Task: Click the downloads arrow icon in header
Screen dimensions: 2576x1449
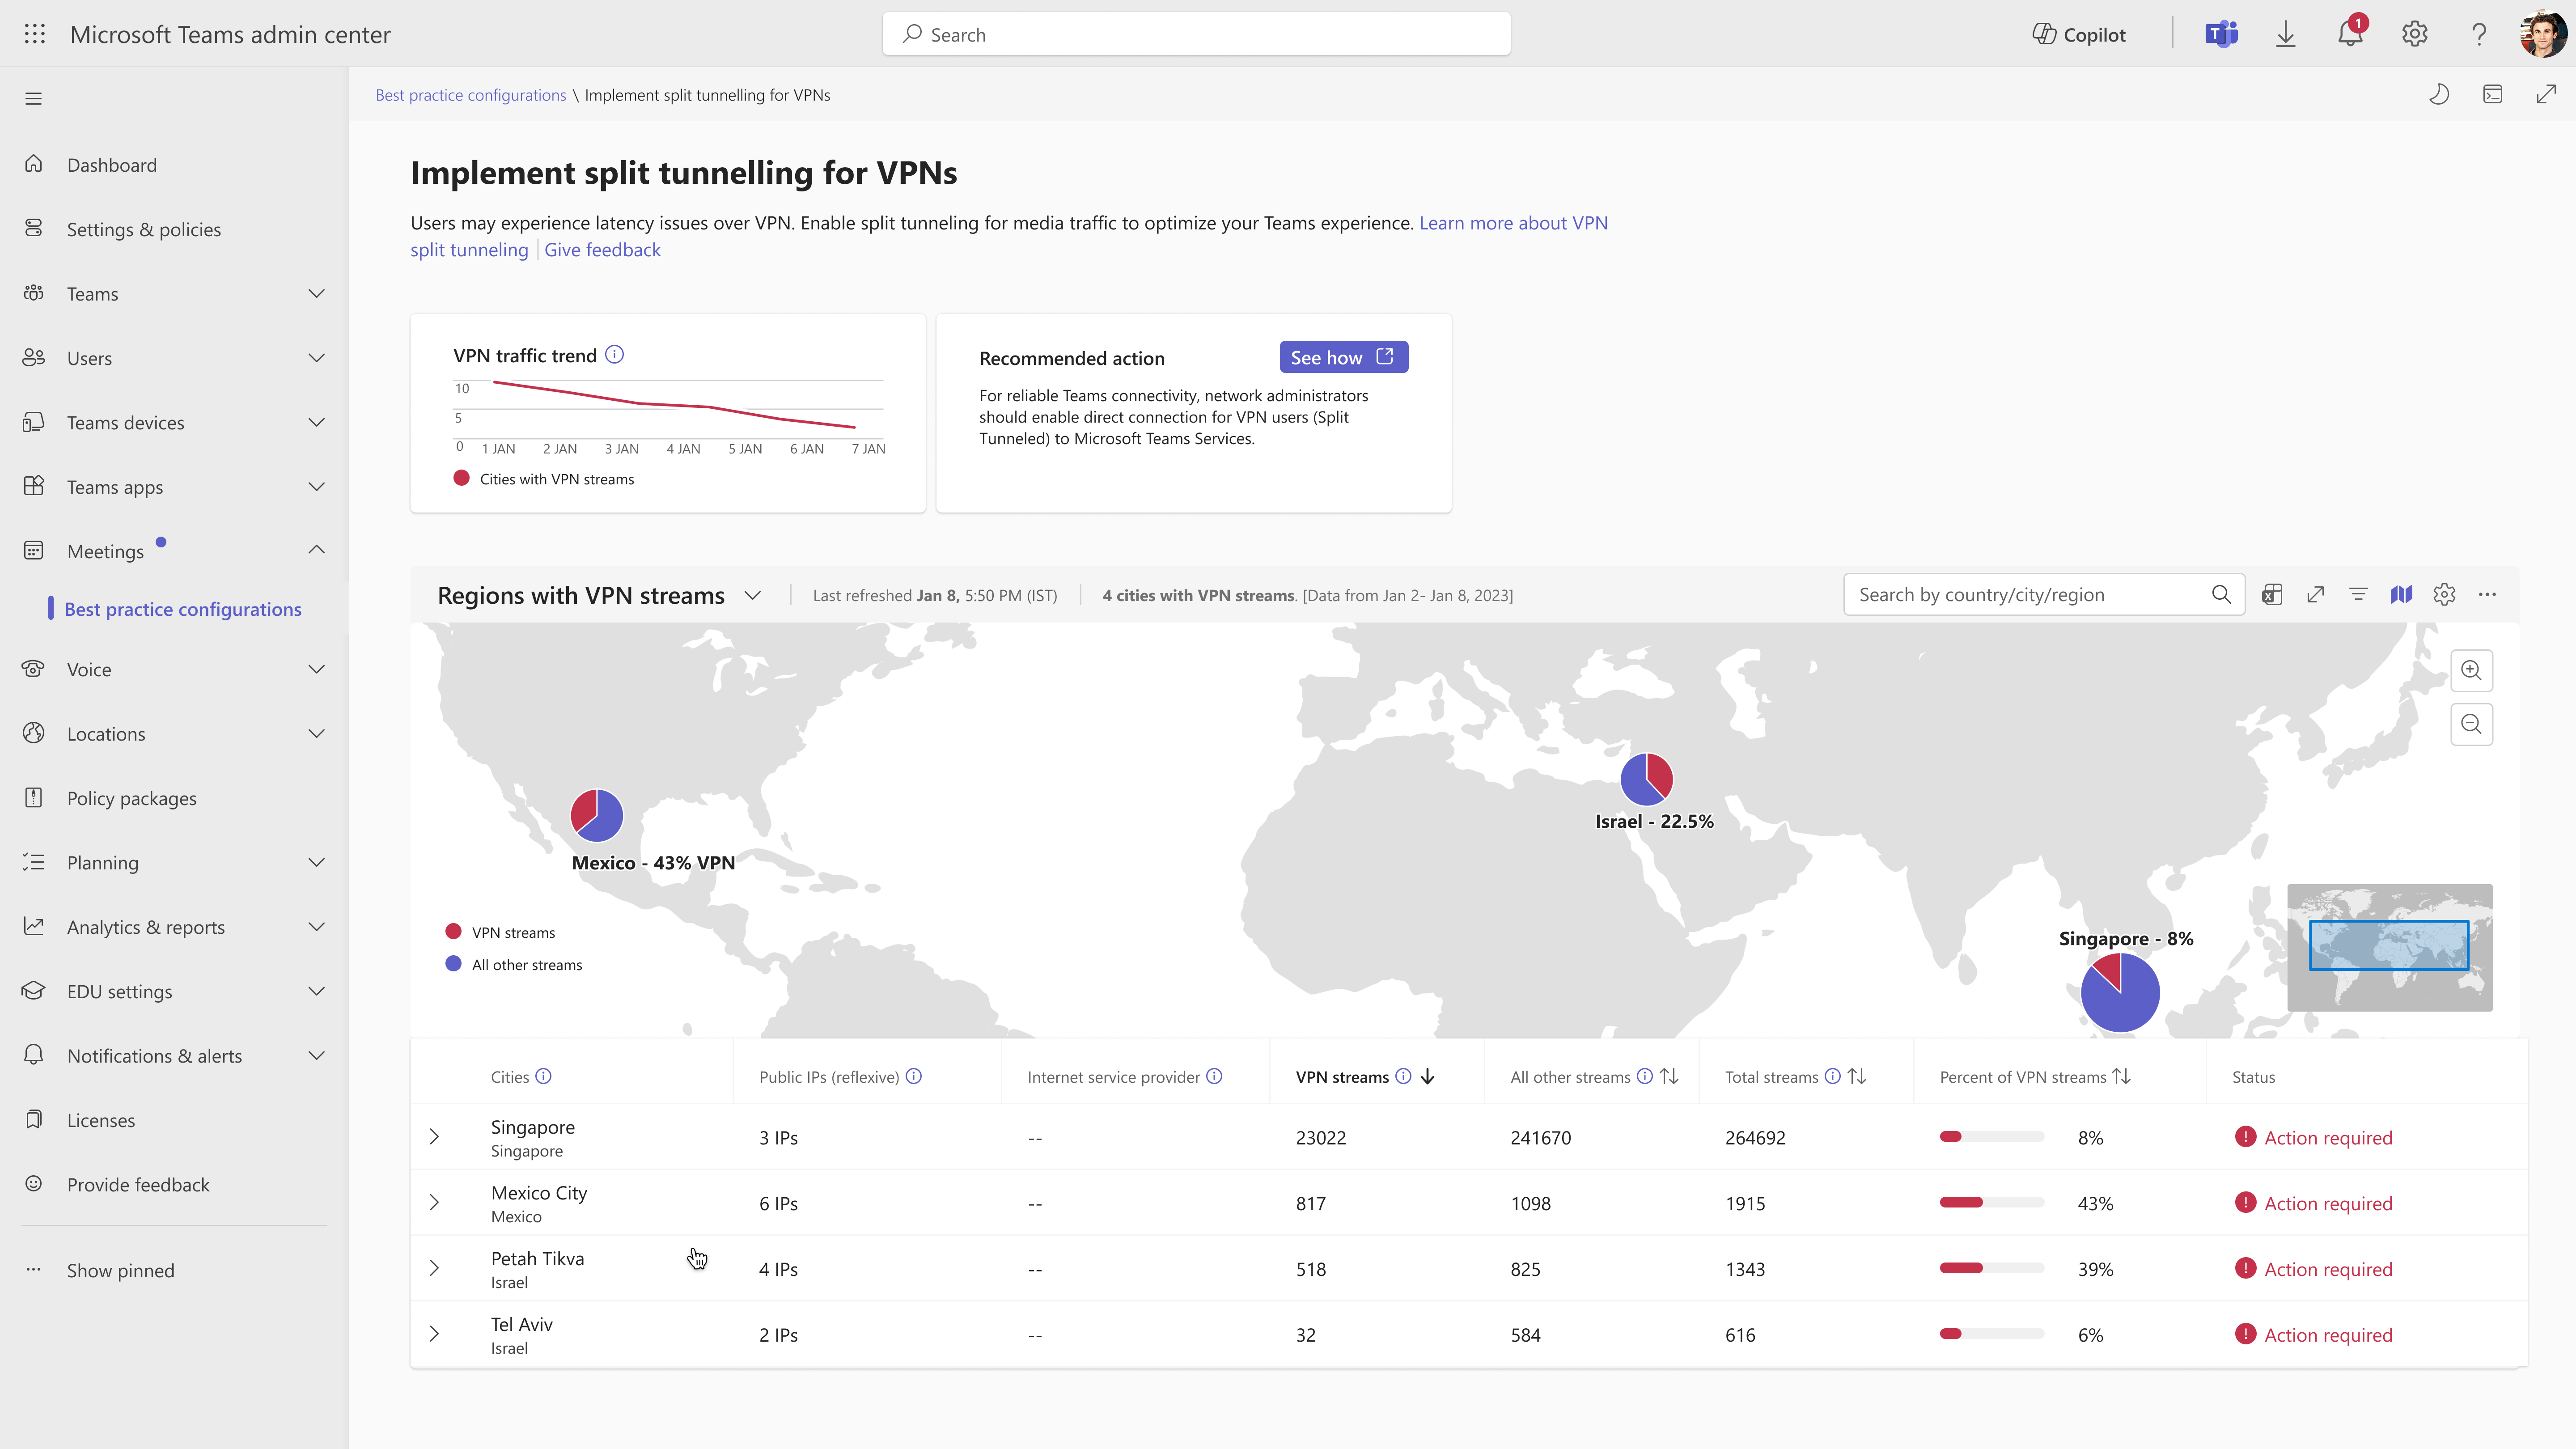Action: [x=2286, y=34]
